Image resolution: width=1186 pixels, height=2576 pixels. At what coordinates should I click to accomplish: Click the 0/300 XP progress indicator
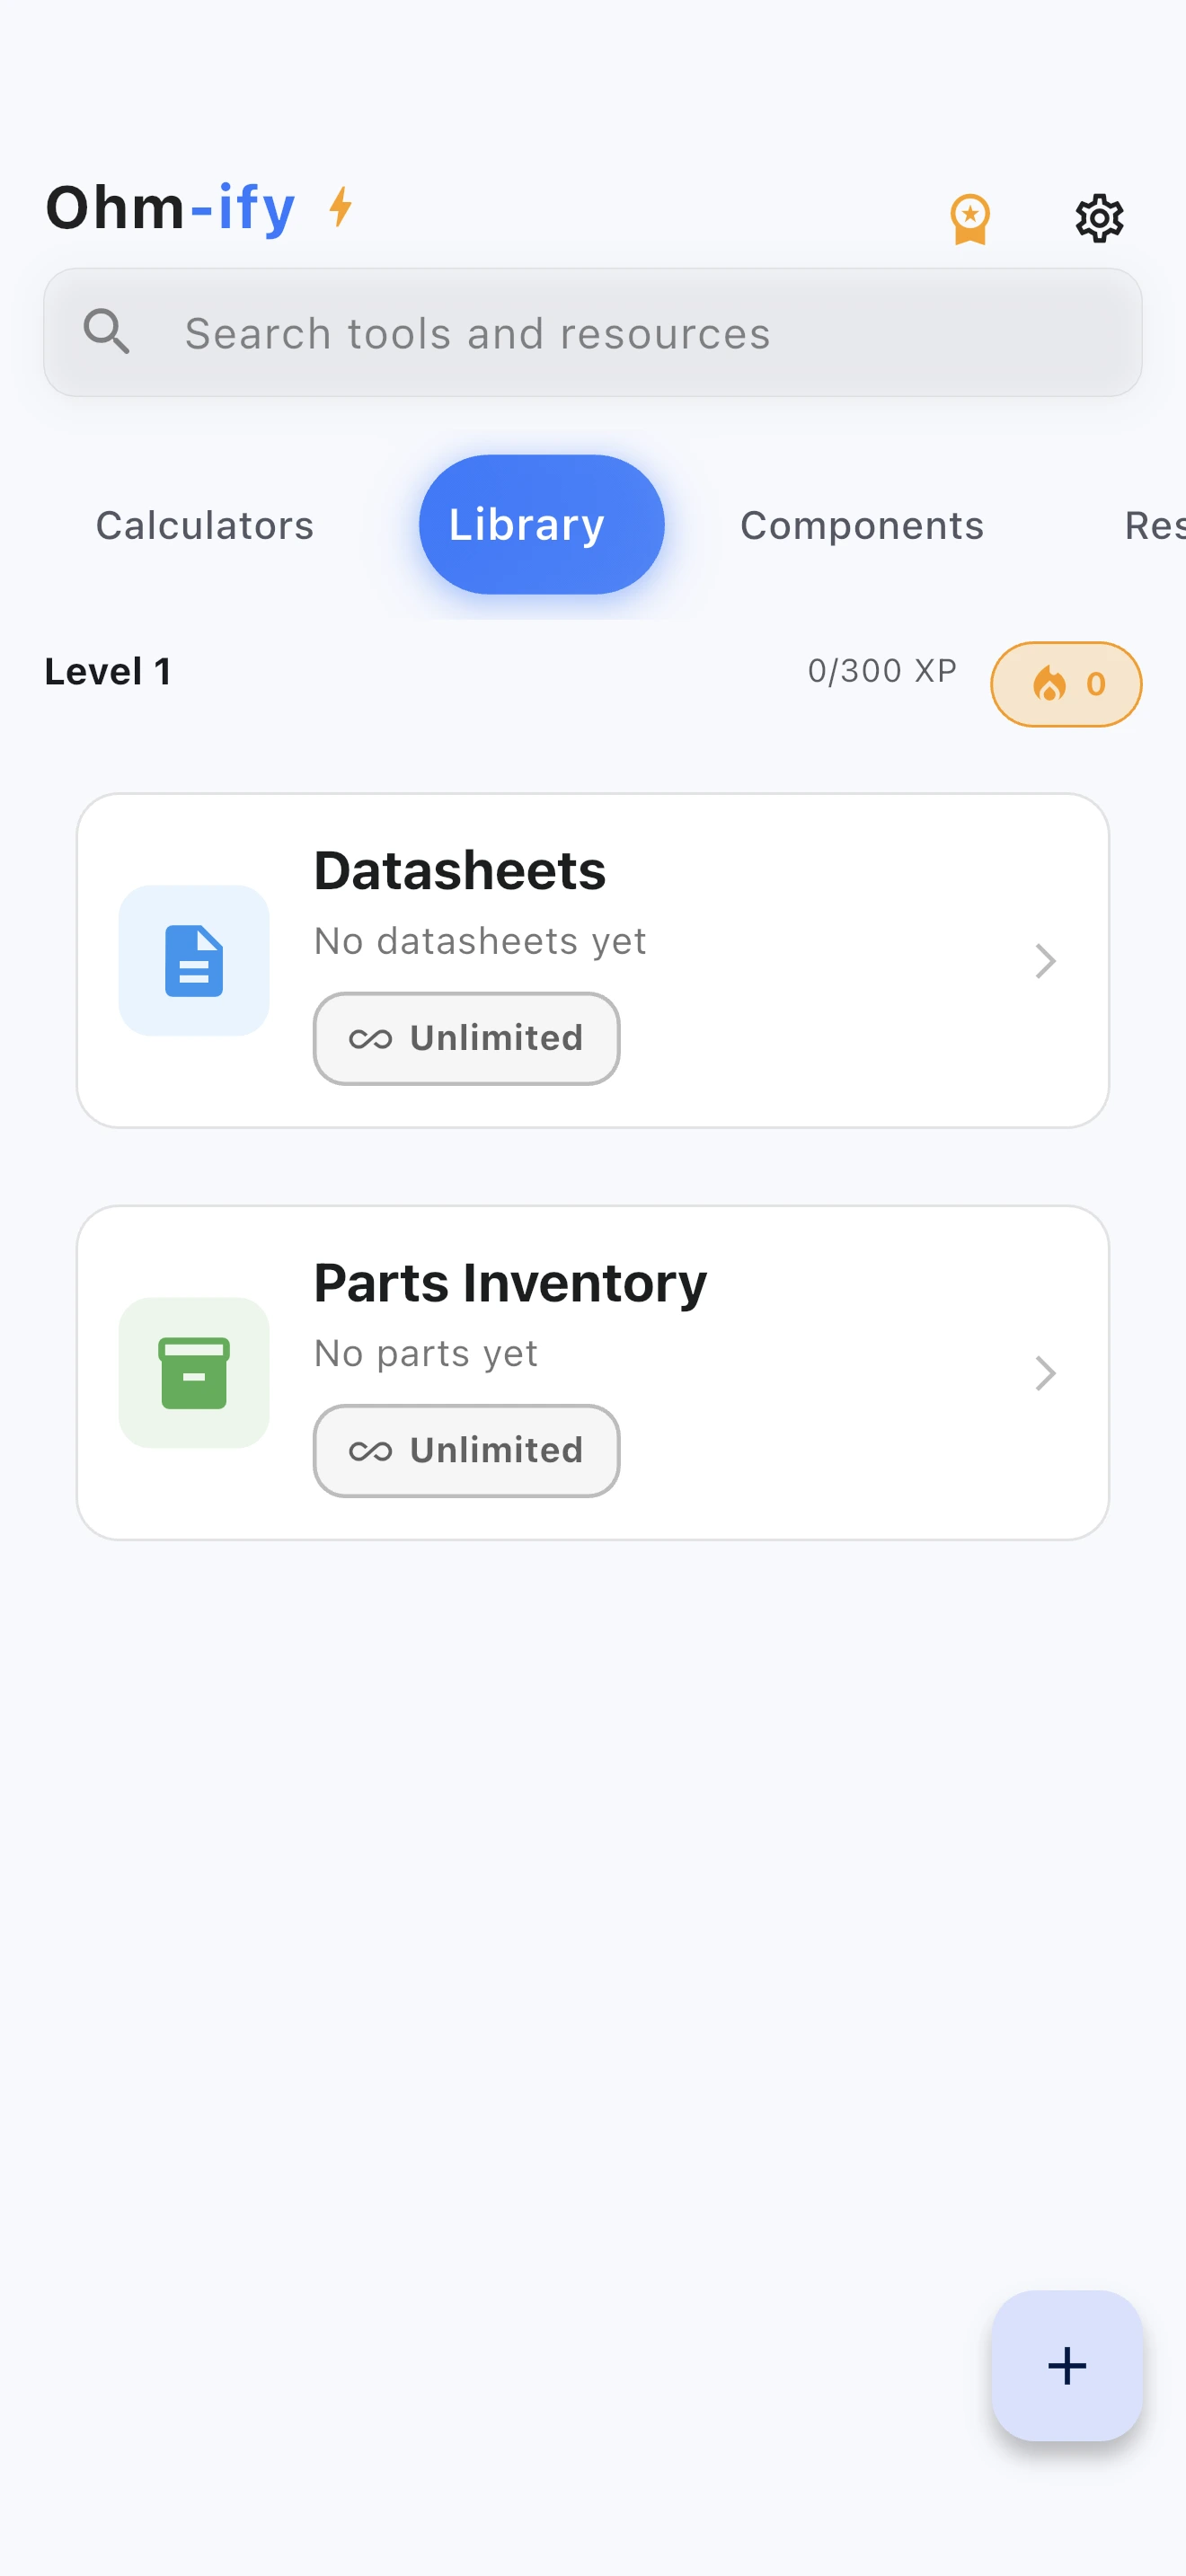[882, 670]
